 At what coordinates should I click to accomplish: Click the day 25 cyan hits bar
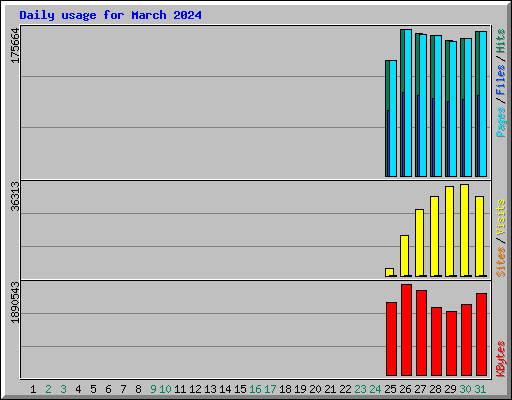click(x=393, y=118)
